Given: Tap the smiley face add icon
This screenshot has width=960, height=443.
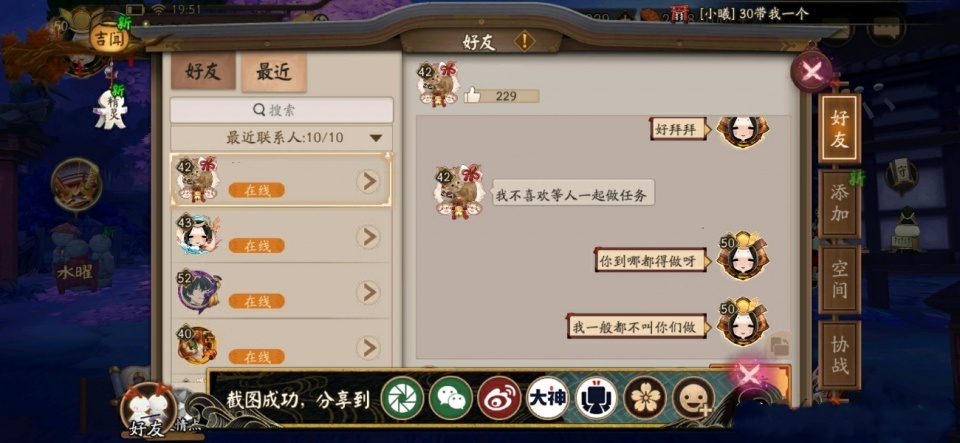Looking at the screenshot, I should 694,398.
